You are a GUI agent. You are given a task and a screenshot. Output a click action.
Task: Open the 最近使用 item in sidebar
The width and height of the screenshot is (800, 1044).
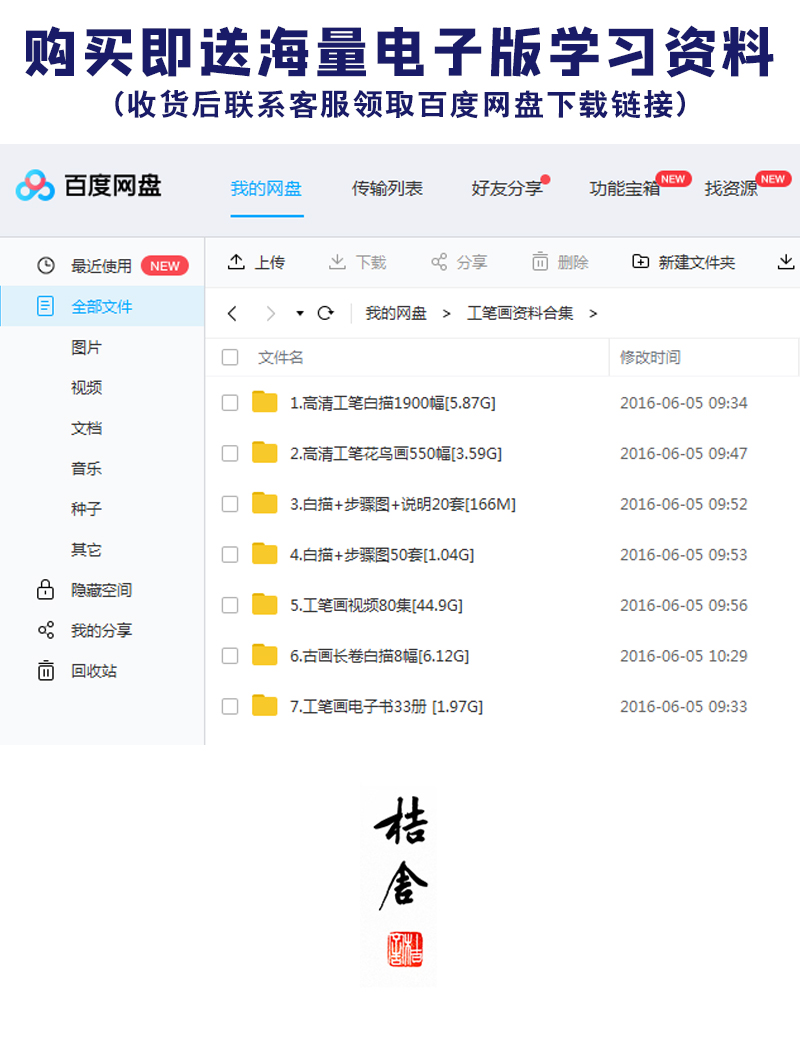click(x=101, y=266)
